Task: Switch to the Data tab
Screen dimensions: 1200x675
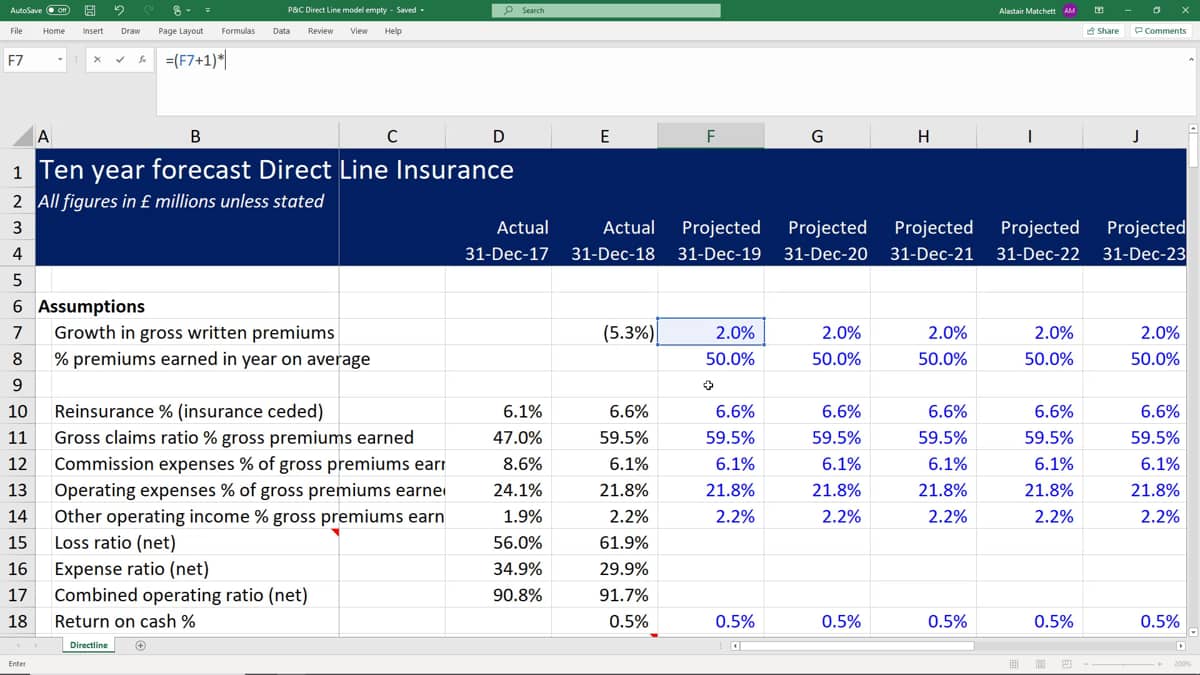Action: (282, 31)
